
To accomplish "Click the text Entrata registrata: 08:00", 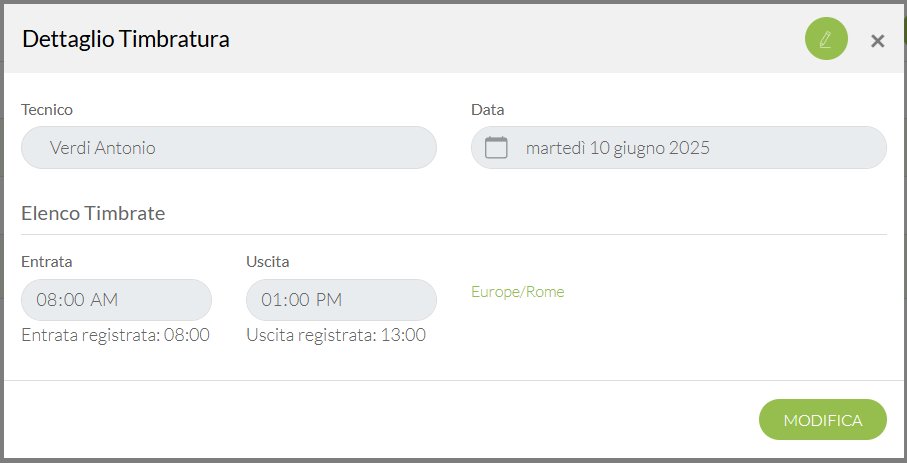I will 115,335.
